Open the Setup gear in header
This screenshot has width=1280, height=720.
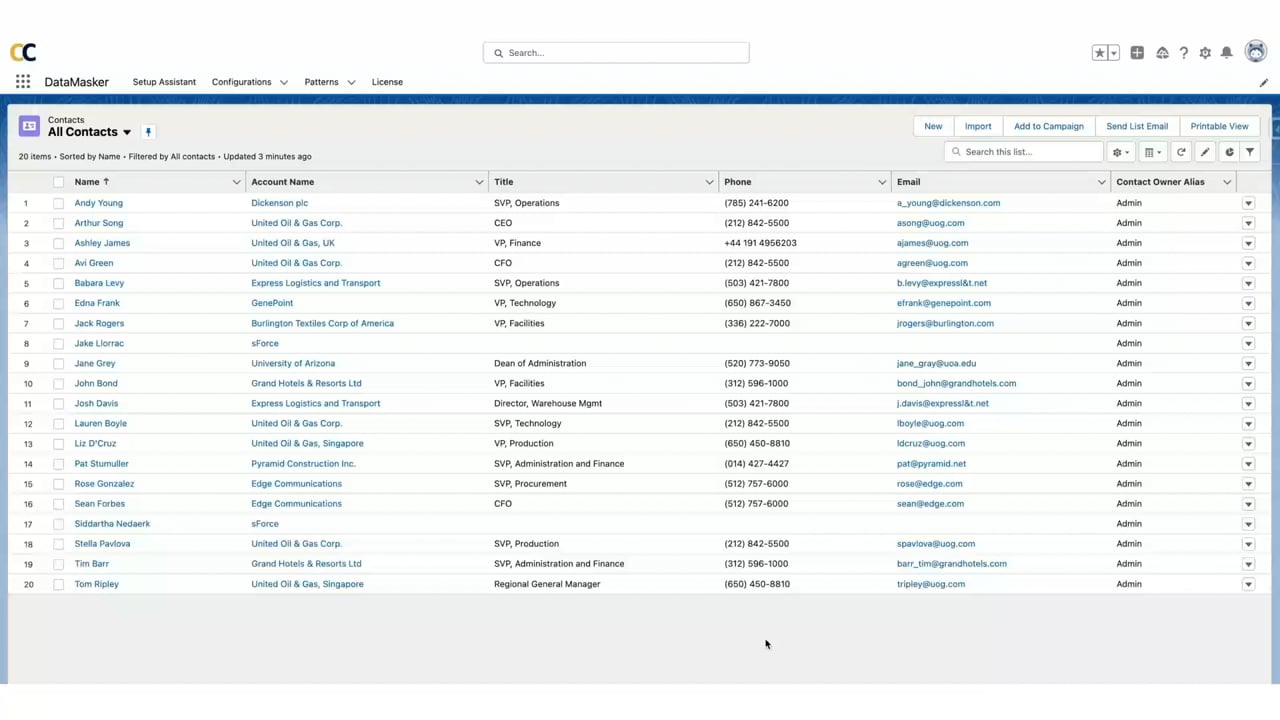pyautogui.click(x=1205, y=53)
